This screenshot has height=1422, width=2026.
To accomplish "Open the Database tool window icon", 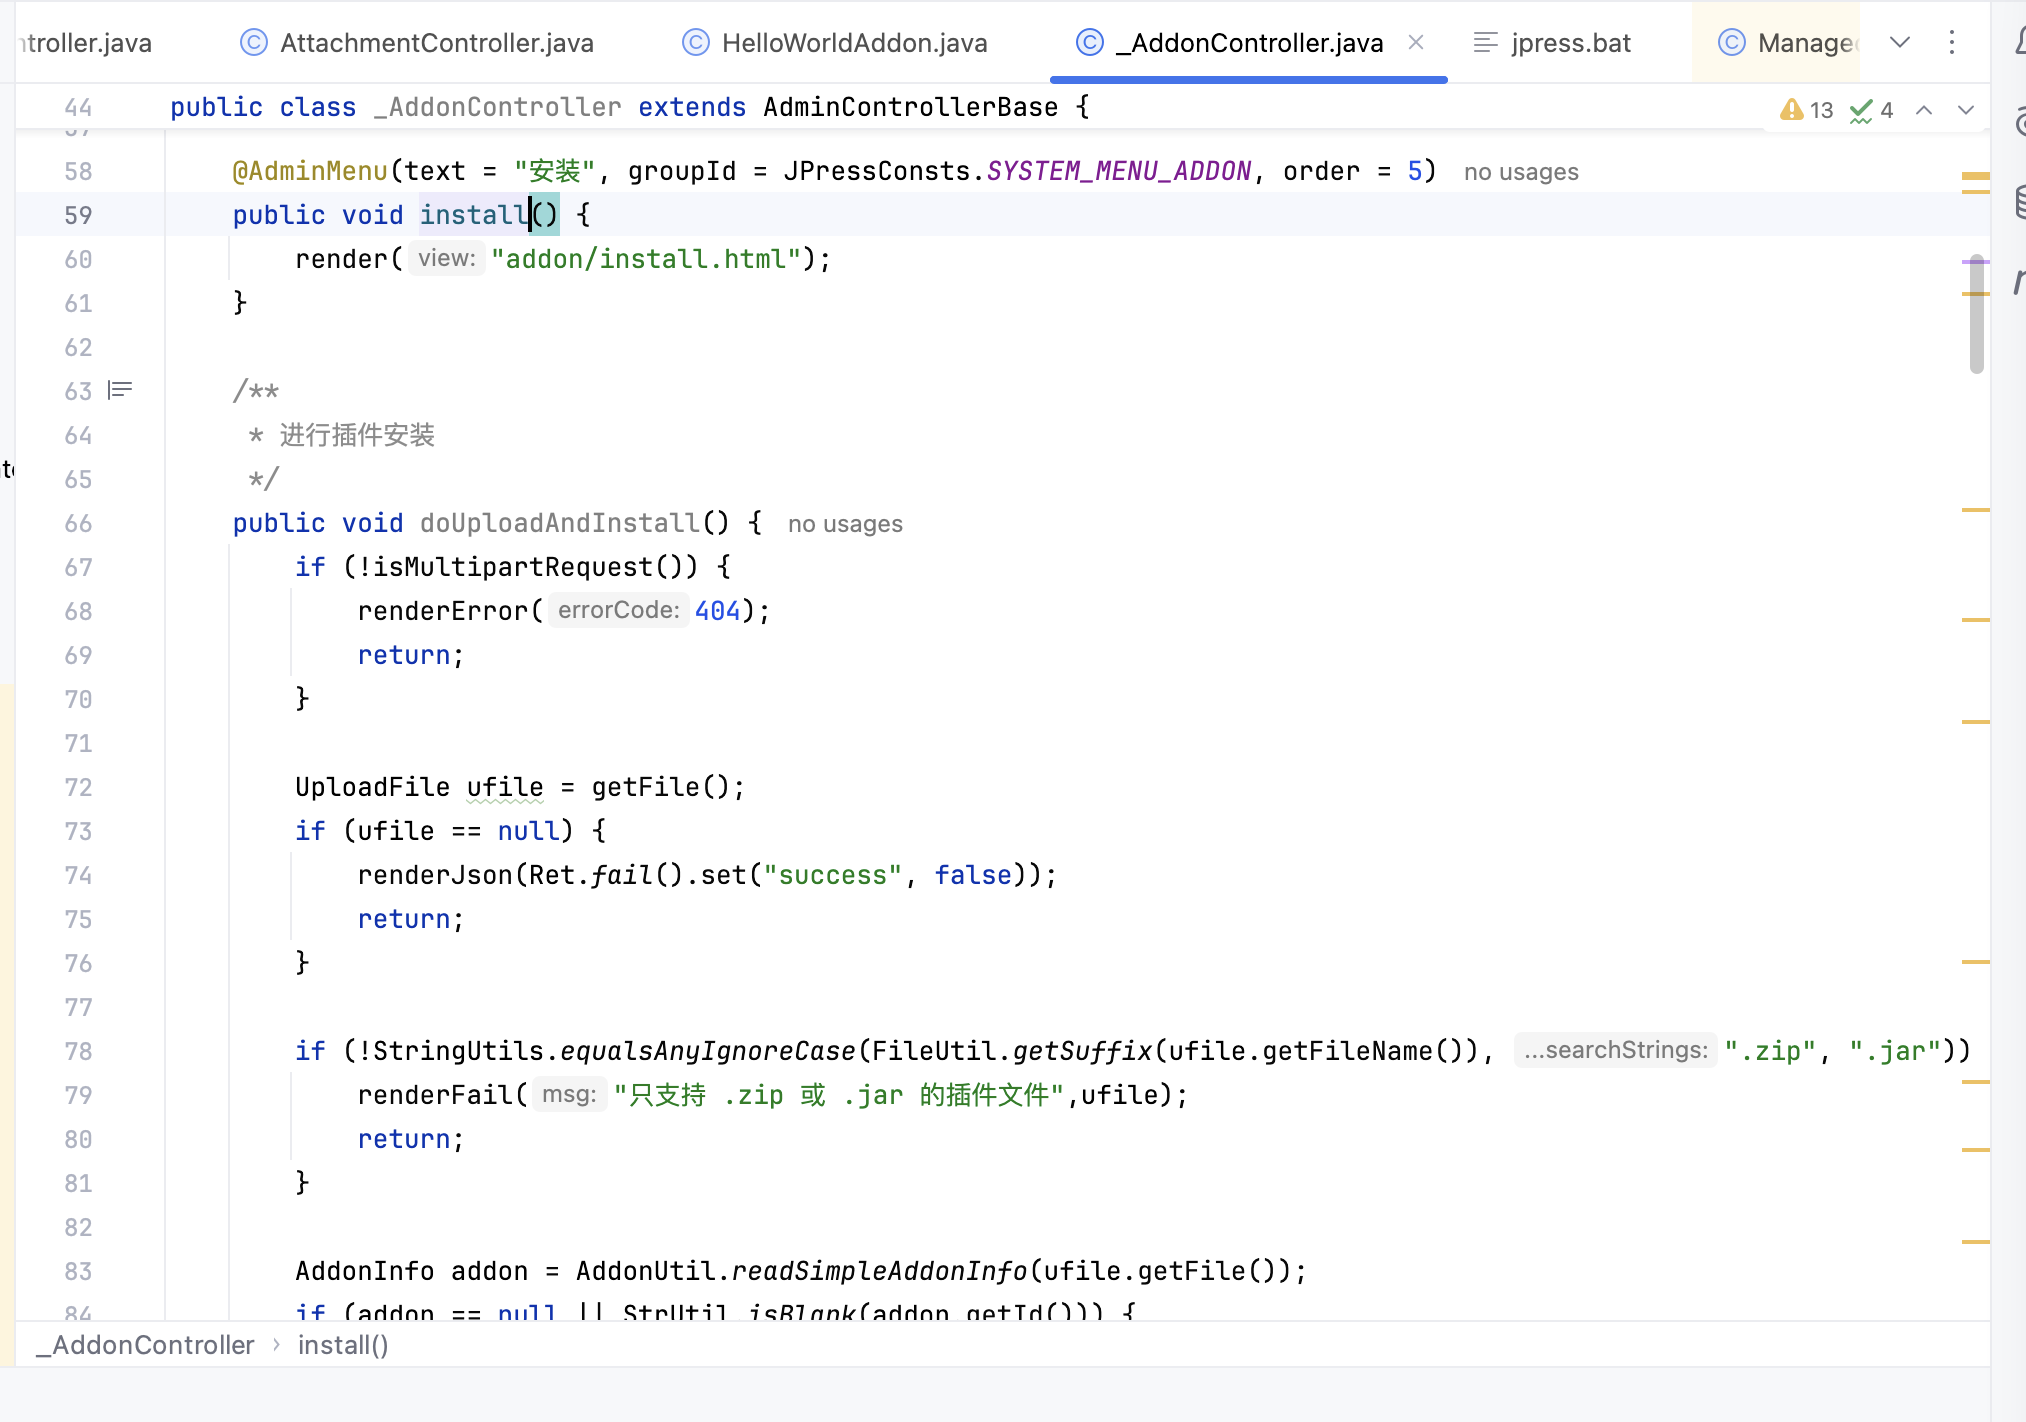I will 2020,201.
